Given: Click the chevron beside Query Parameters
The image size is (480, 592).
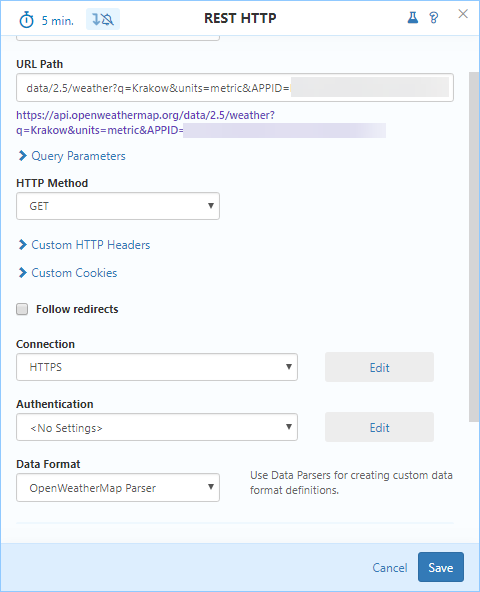Looking at the screenshot, I should click(23, 156).
